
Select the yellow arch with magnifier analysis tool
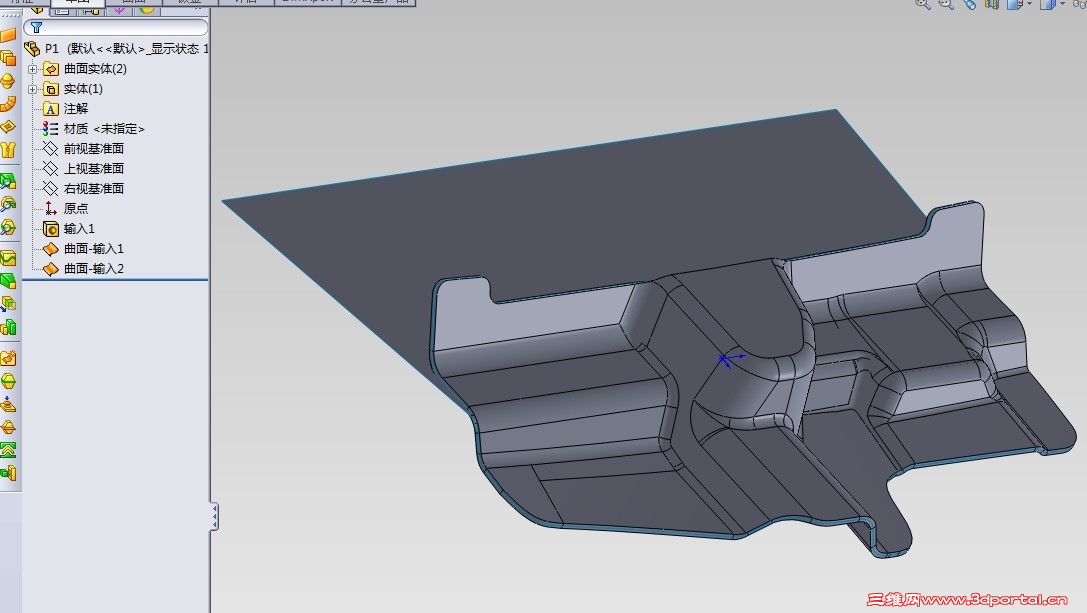(x=8, y=205)
